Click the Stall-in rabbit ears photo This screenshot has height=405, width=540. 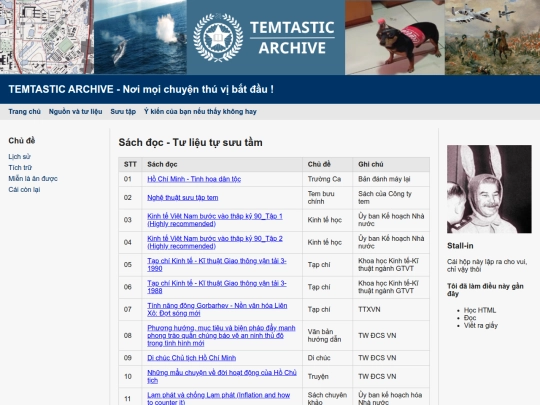(x=489, y=189)
